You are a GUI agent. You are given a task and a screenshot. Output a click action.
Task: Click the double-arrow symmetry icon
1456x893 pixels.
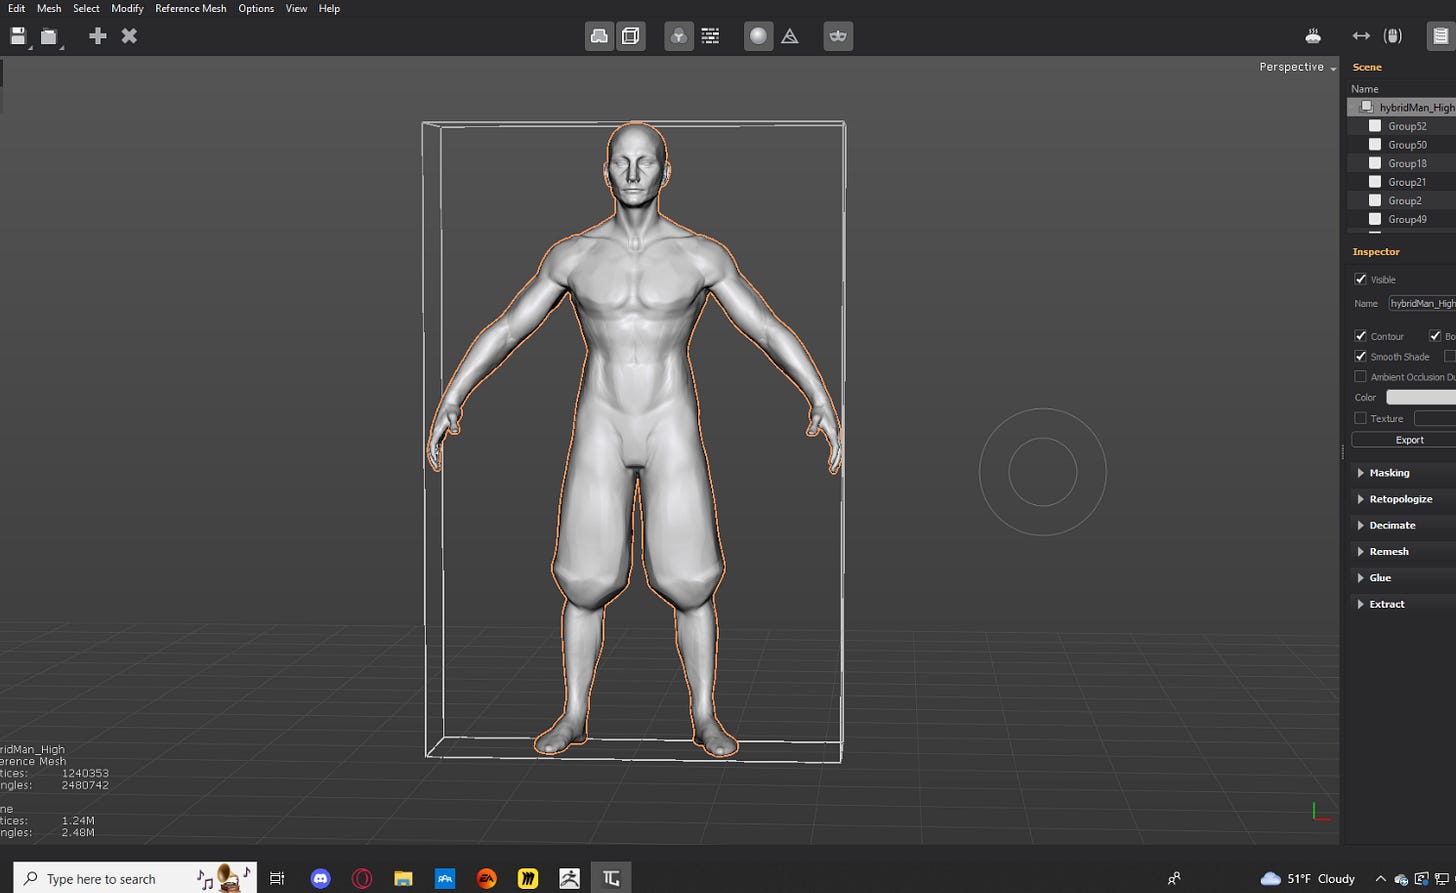pyautogui.click(x=1361, y=36)
